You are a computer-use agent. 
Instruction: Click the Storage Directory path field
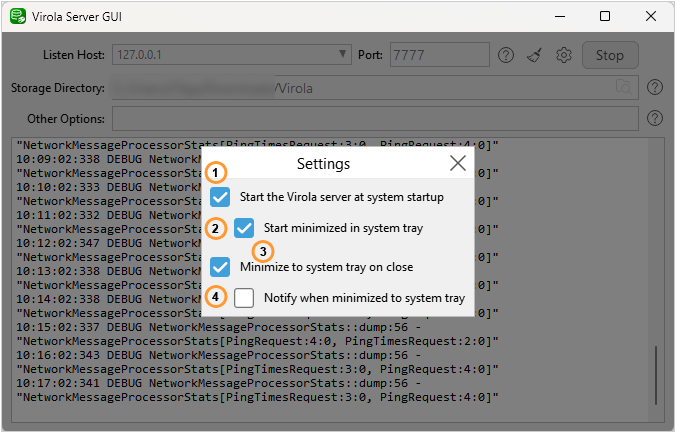coord(375,88)
